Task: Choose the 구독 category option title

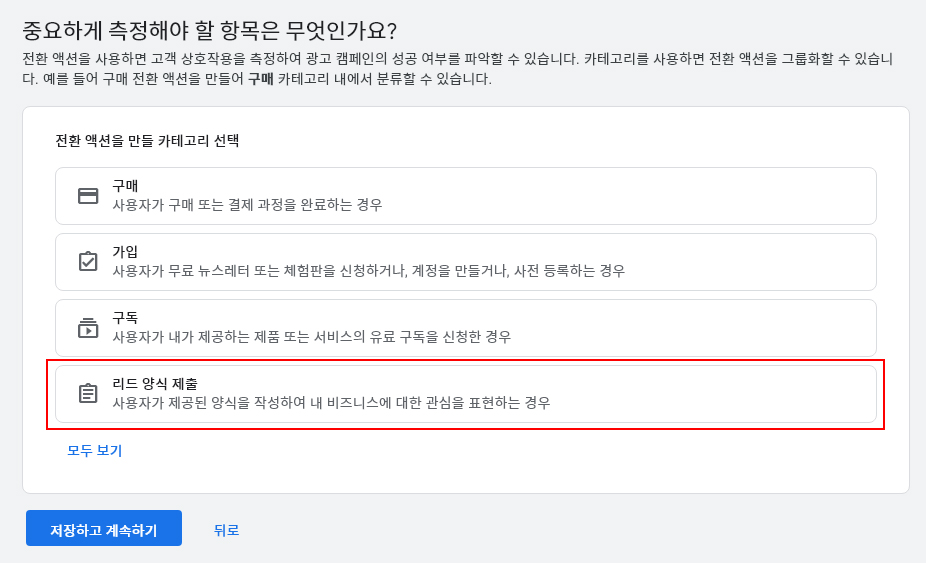Action: click(x=125, y=318)
